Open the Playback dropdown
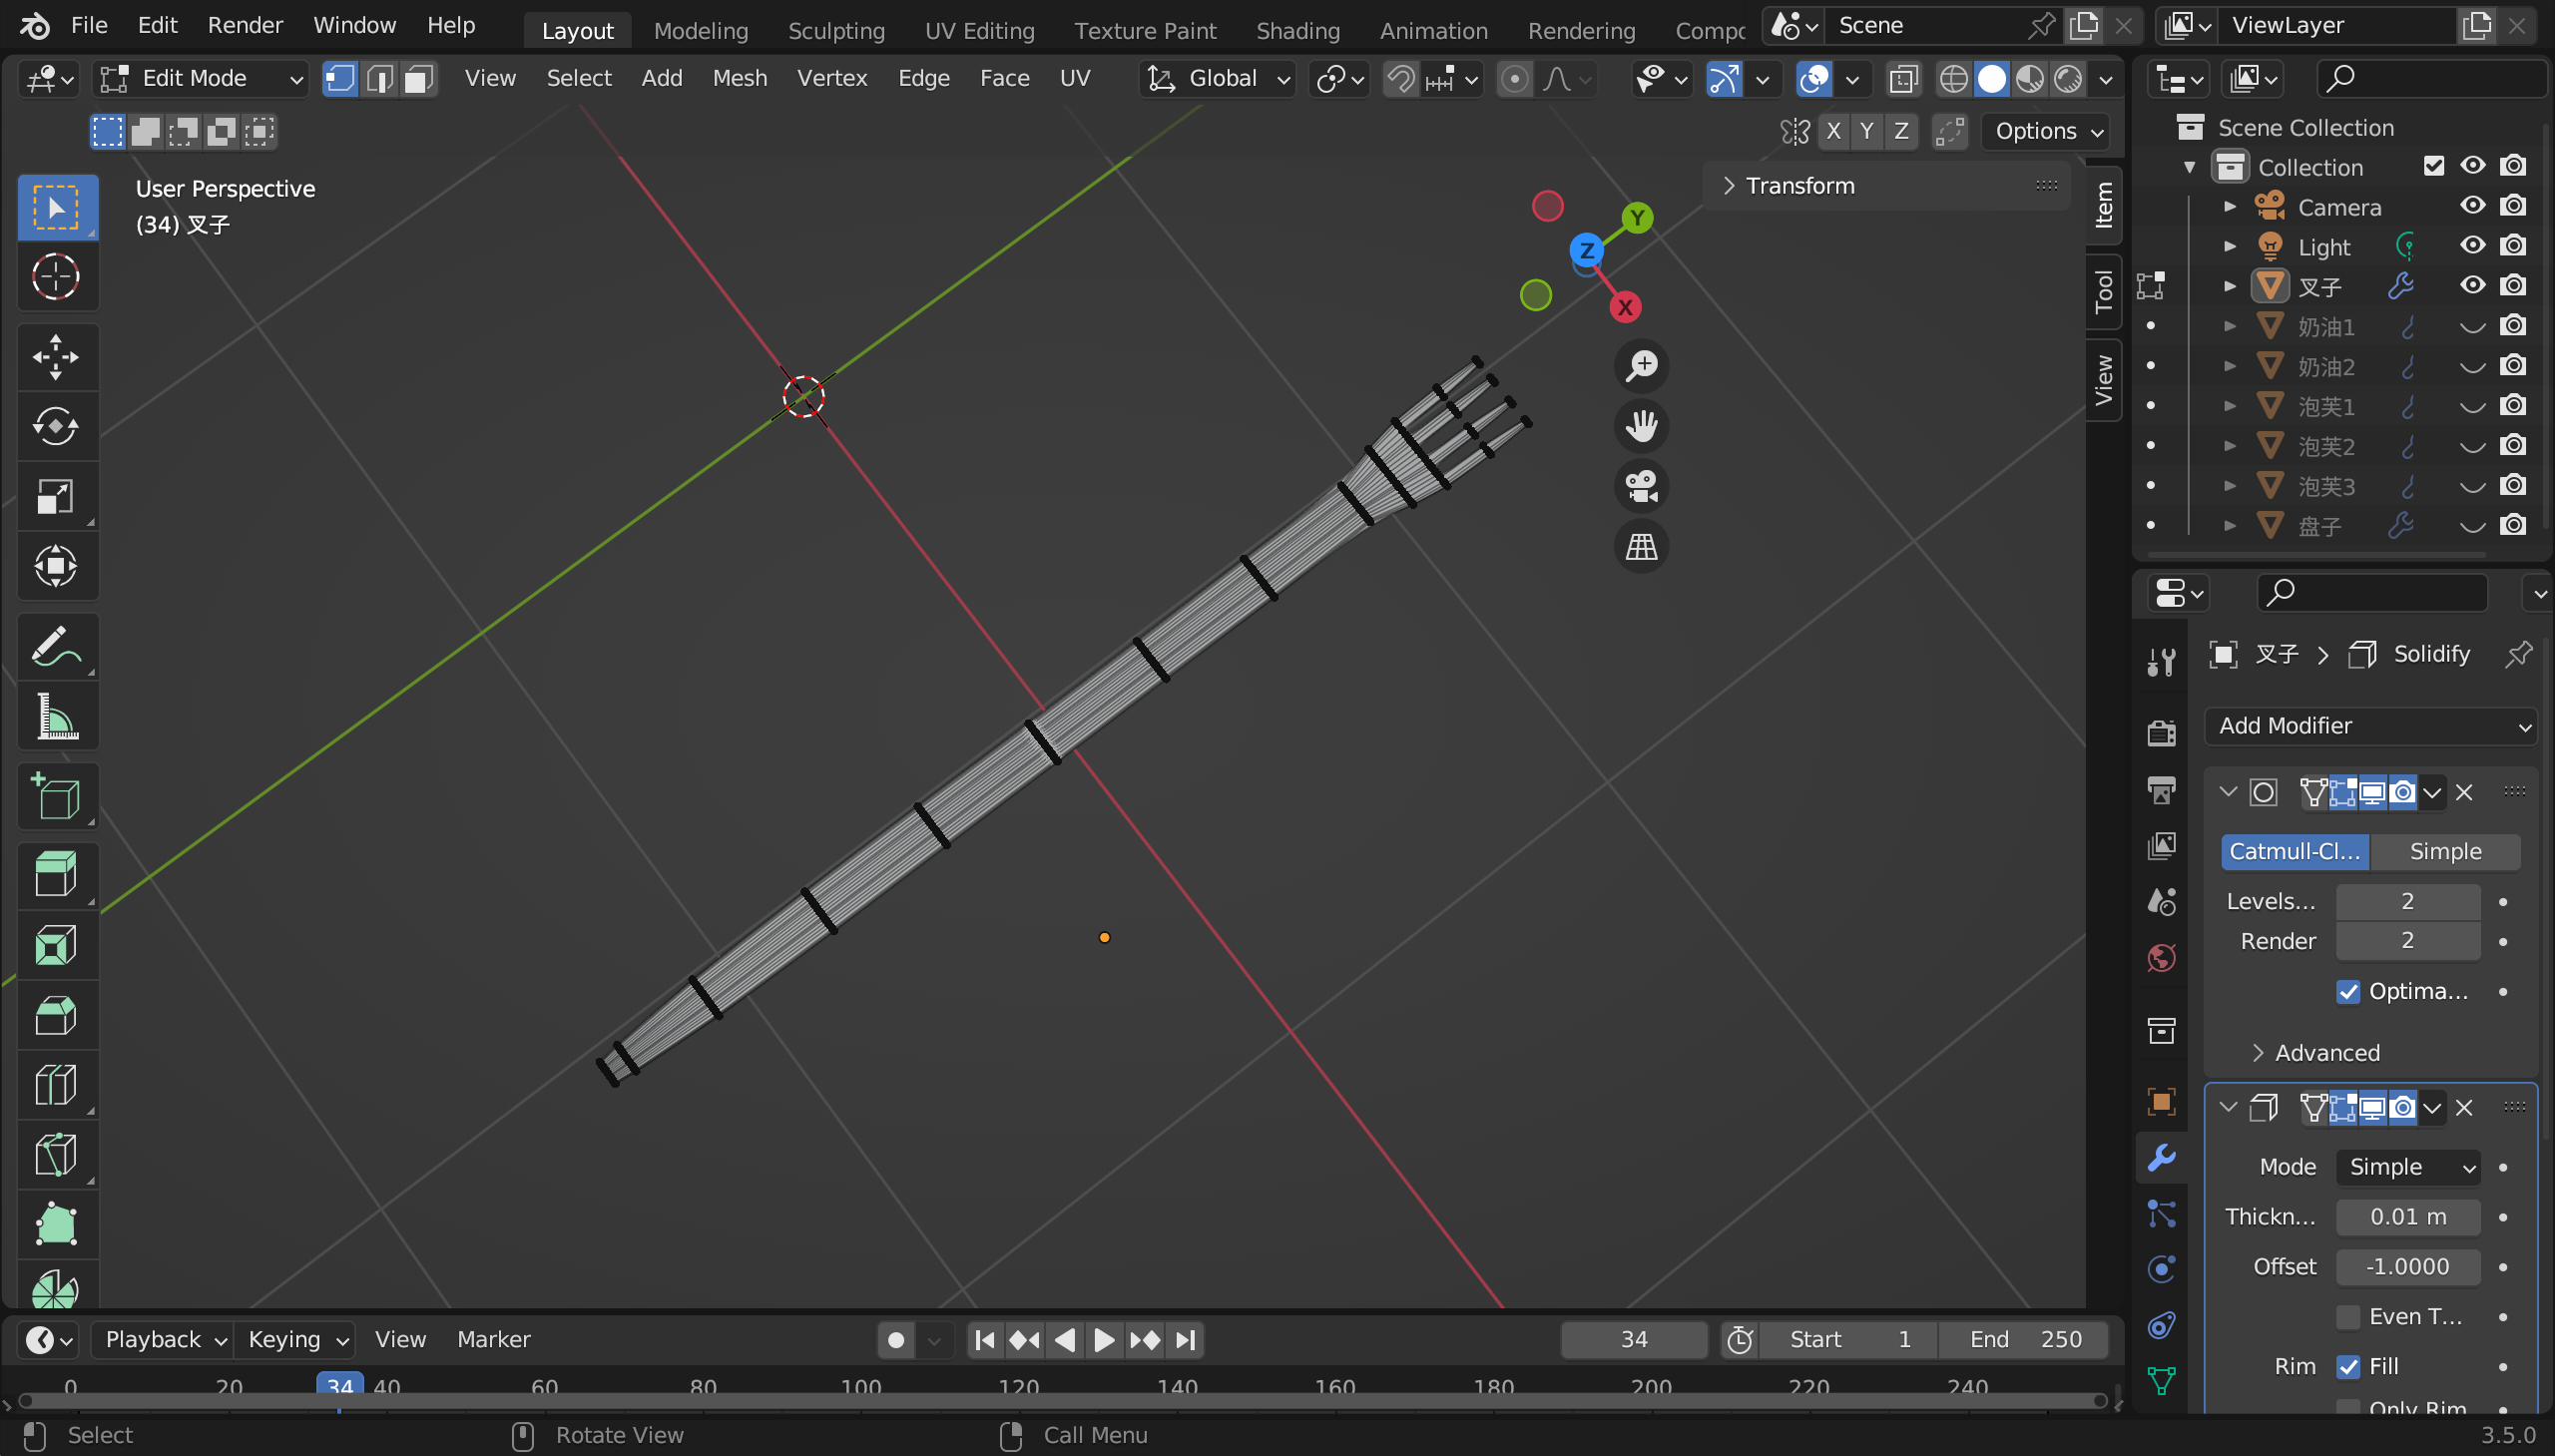 pos(164,1340)
